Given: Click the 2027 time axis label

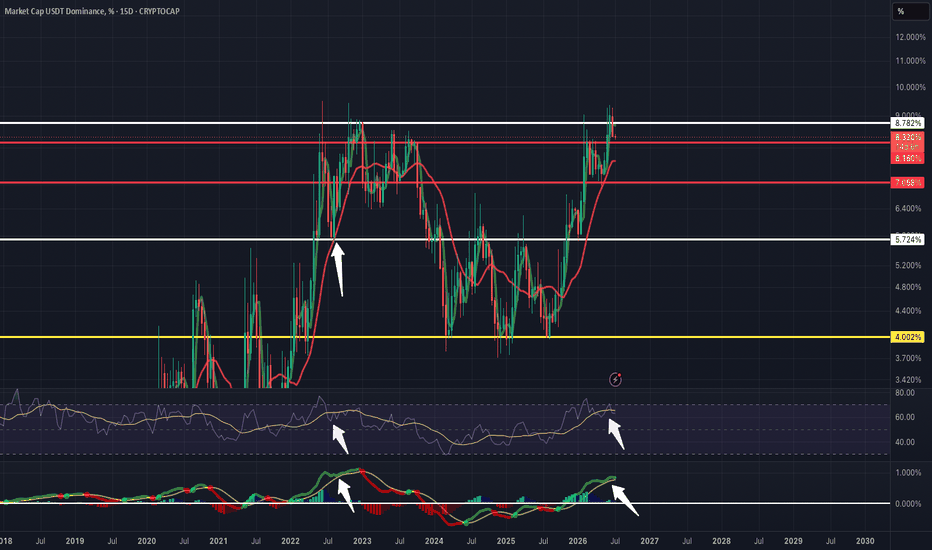Looking at the screenshot, I should click(650, 541).
